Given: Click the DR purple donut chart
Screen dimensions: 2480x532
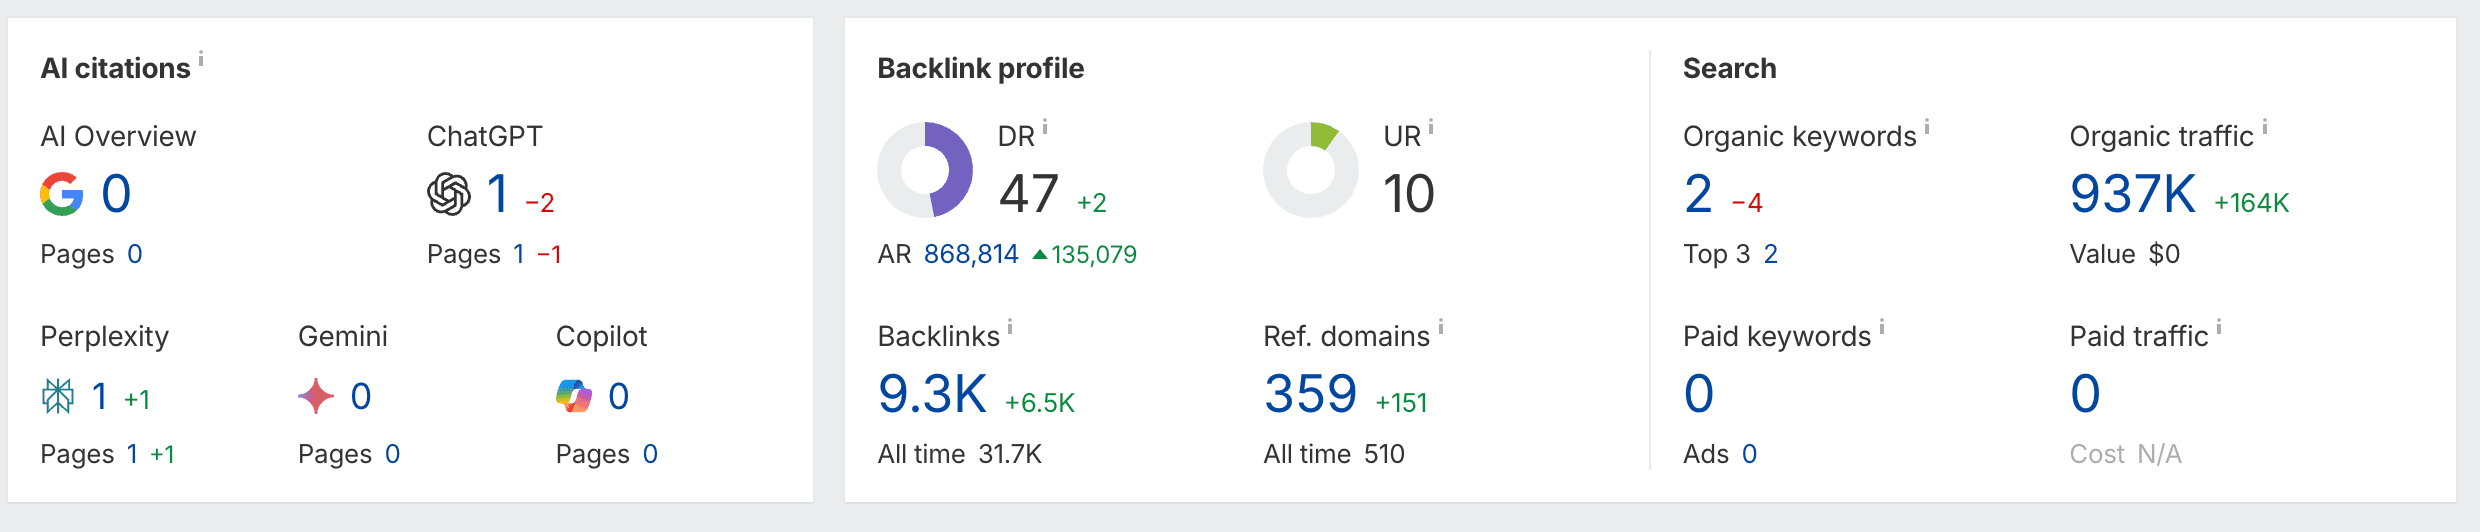Looking at the screenshot, I should [x=925, y=170].
